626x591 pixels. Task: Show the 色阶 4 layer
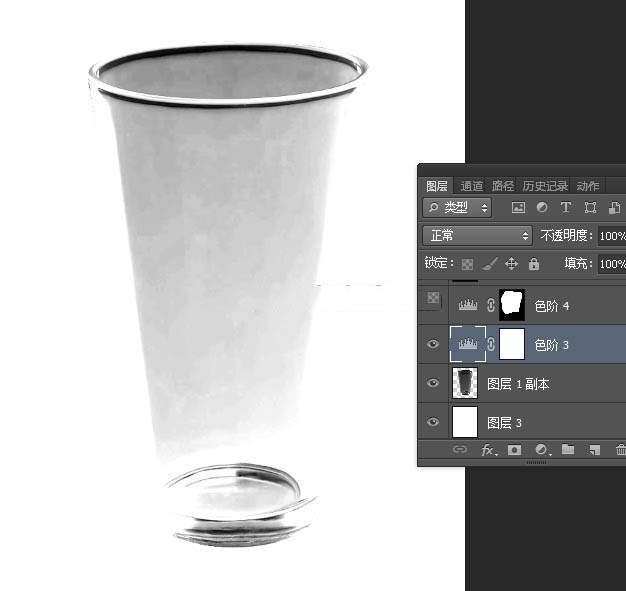(433, 299)
